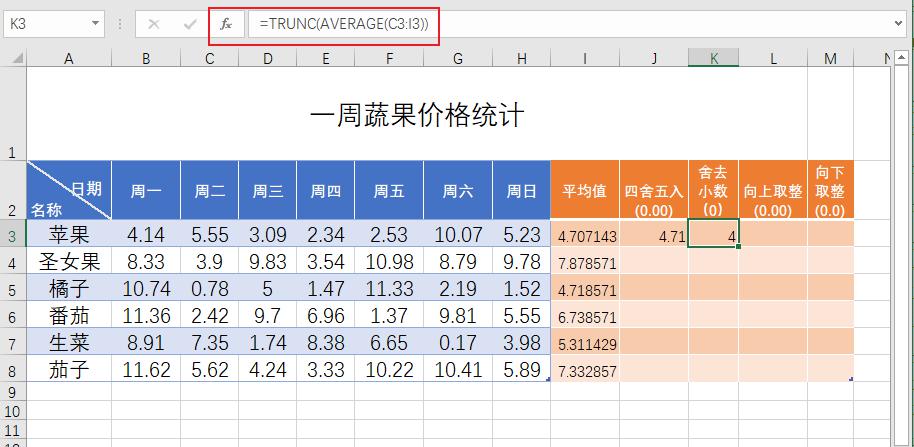914x447 pixels.
Task: Click vertical scrollbar up arrow
Action: coord(901,58)
